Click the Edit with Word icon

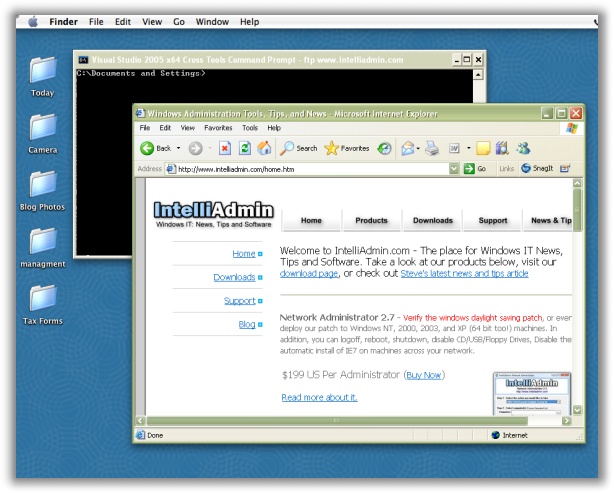coord(454,148)
